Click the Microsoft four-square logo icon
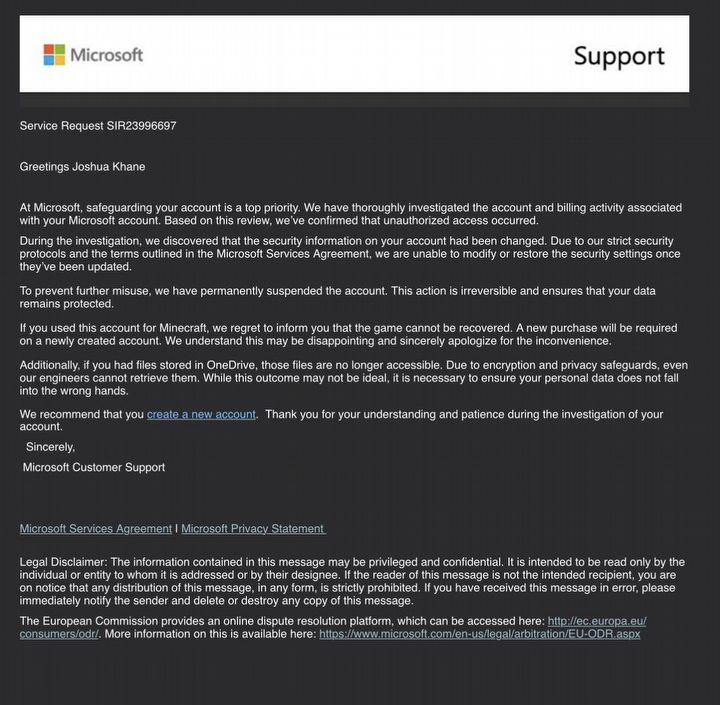Viewport: 720px width, 705px height. click(x=54, y=55)
